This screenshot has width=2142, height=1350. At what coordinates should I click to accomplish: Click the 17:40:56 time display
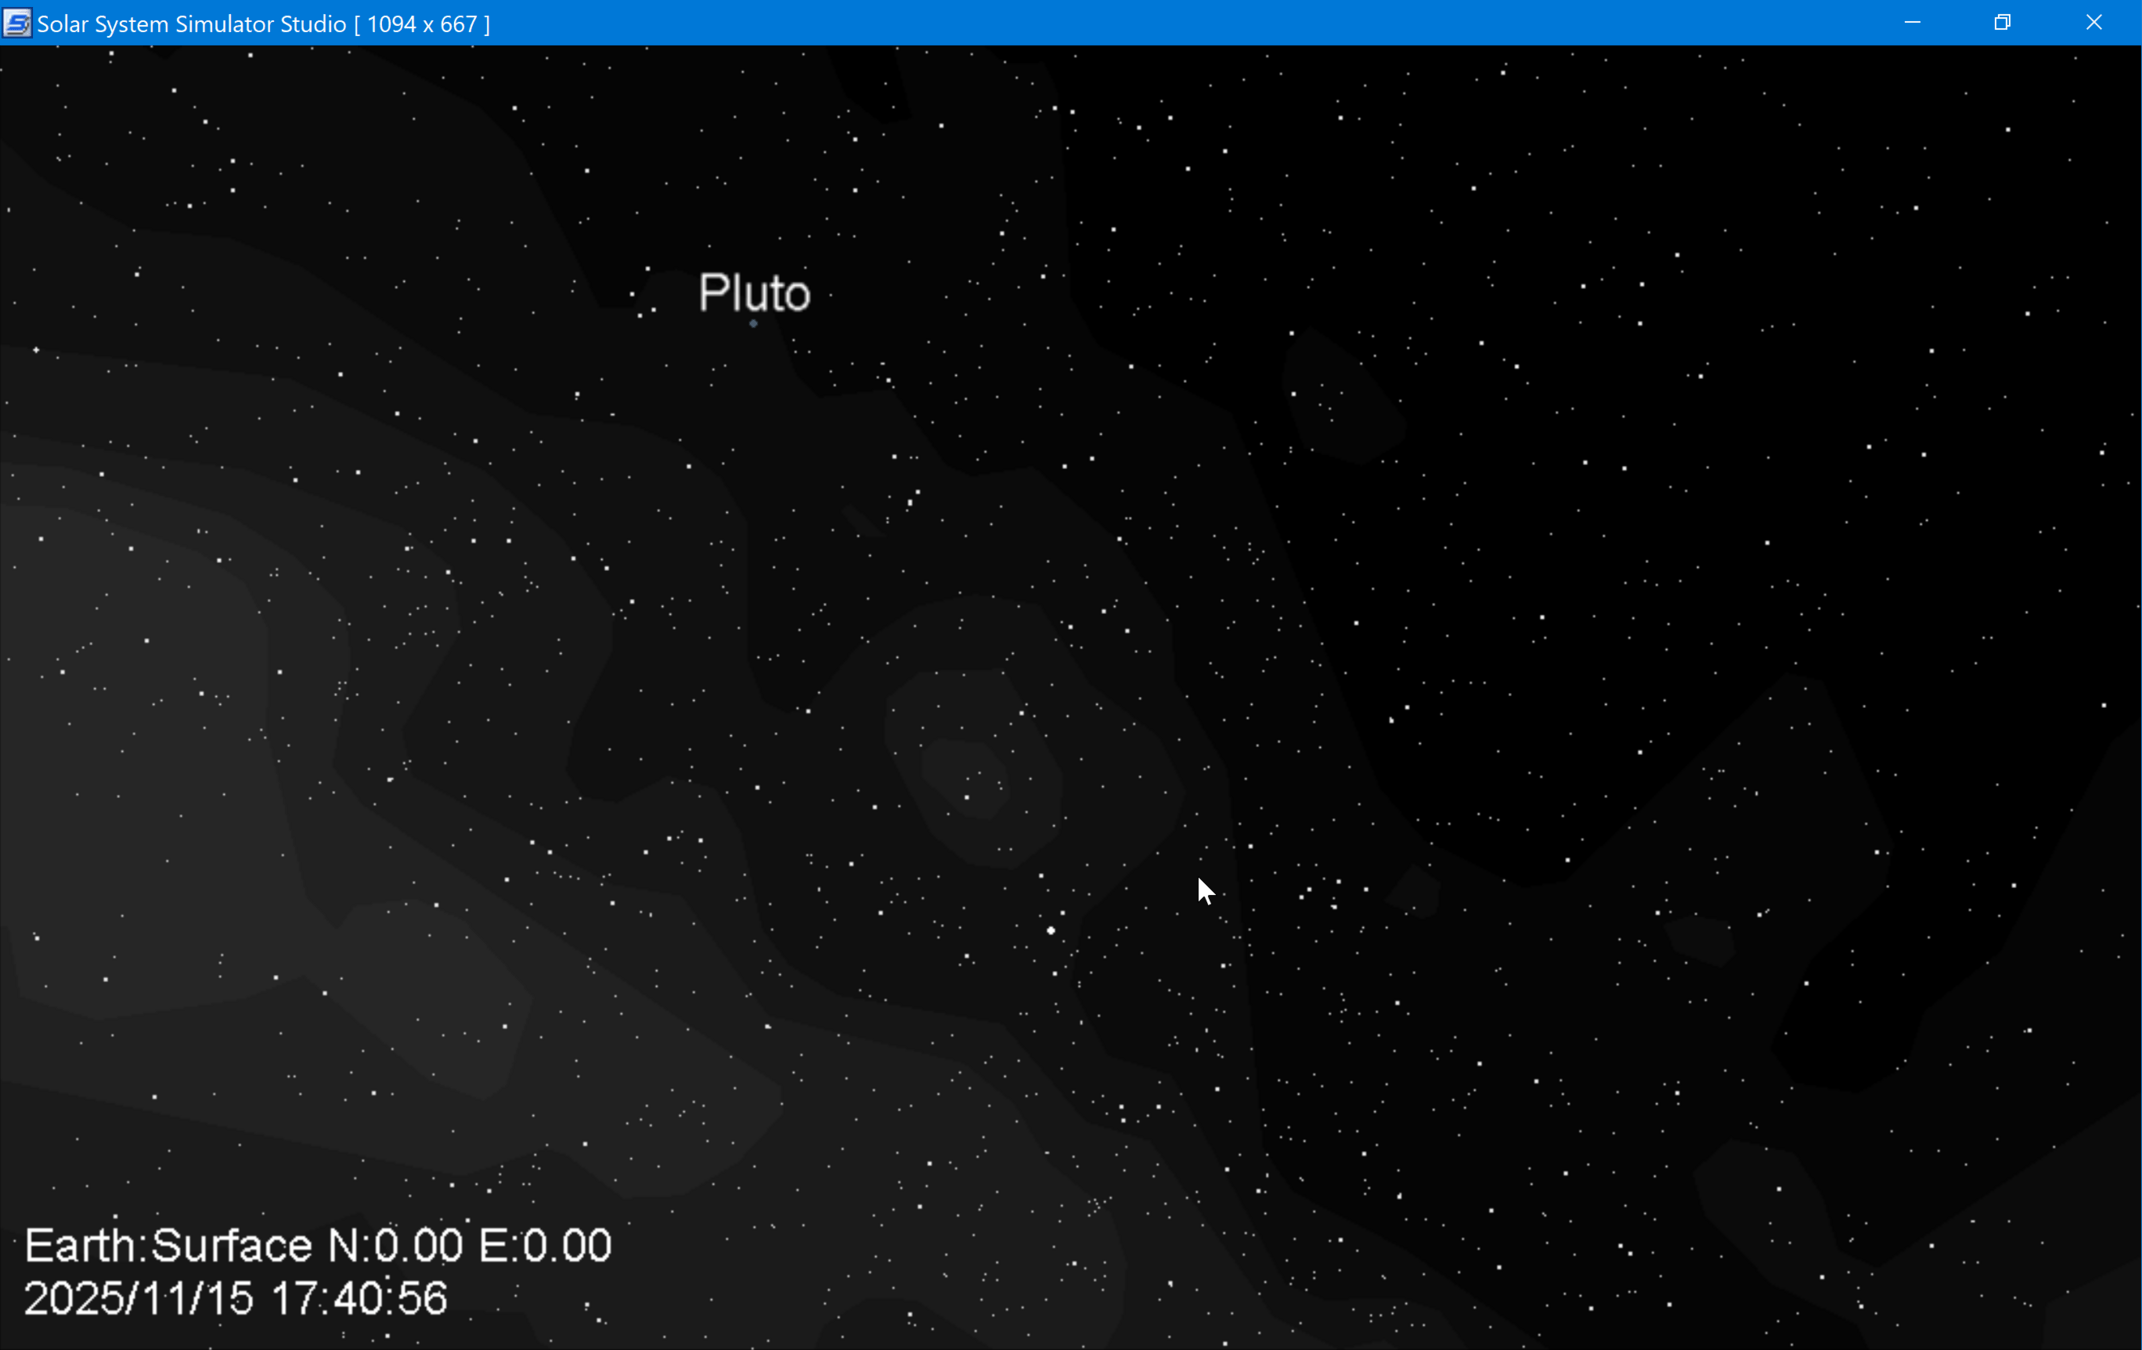359,1299
